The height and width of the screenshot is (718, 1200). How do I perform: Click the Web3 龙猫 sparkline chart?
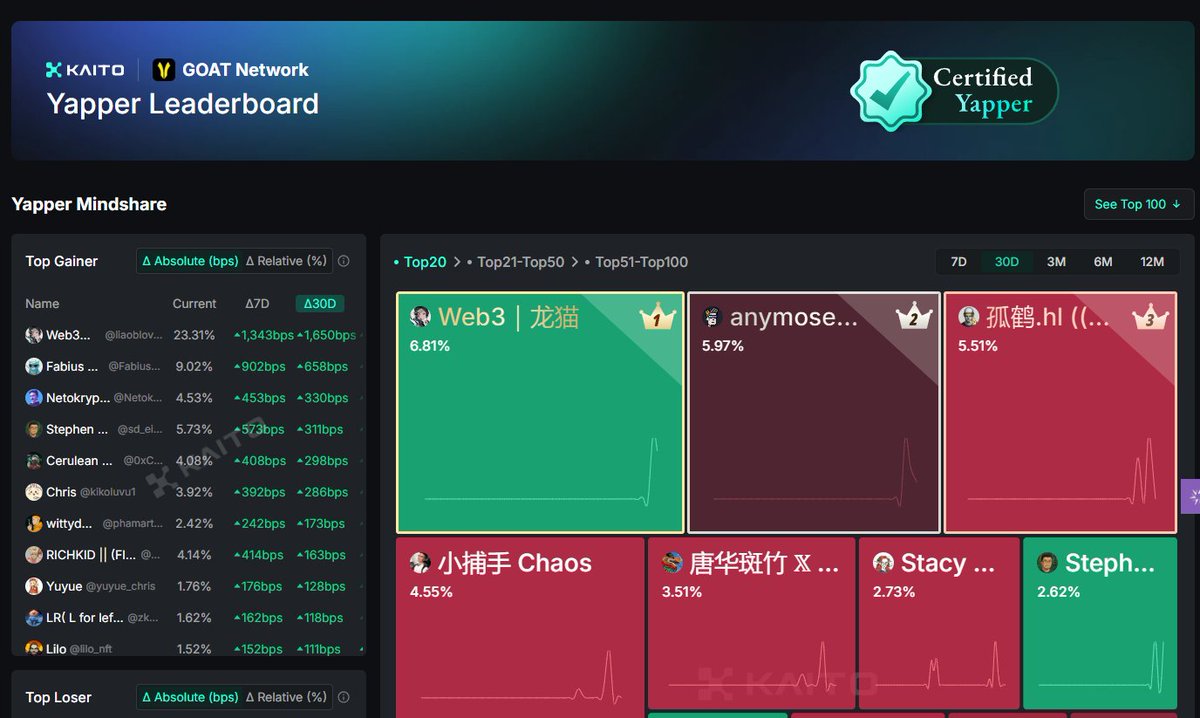point(541,472)
